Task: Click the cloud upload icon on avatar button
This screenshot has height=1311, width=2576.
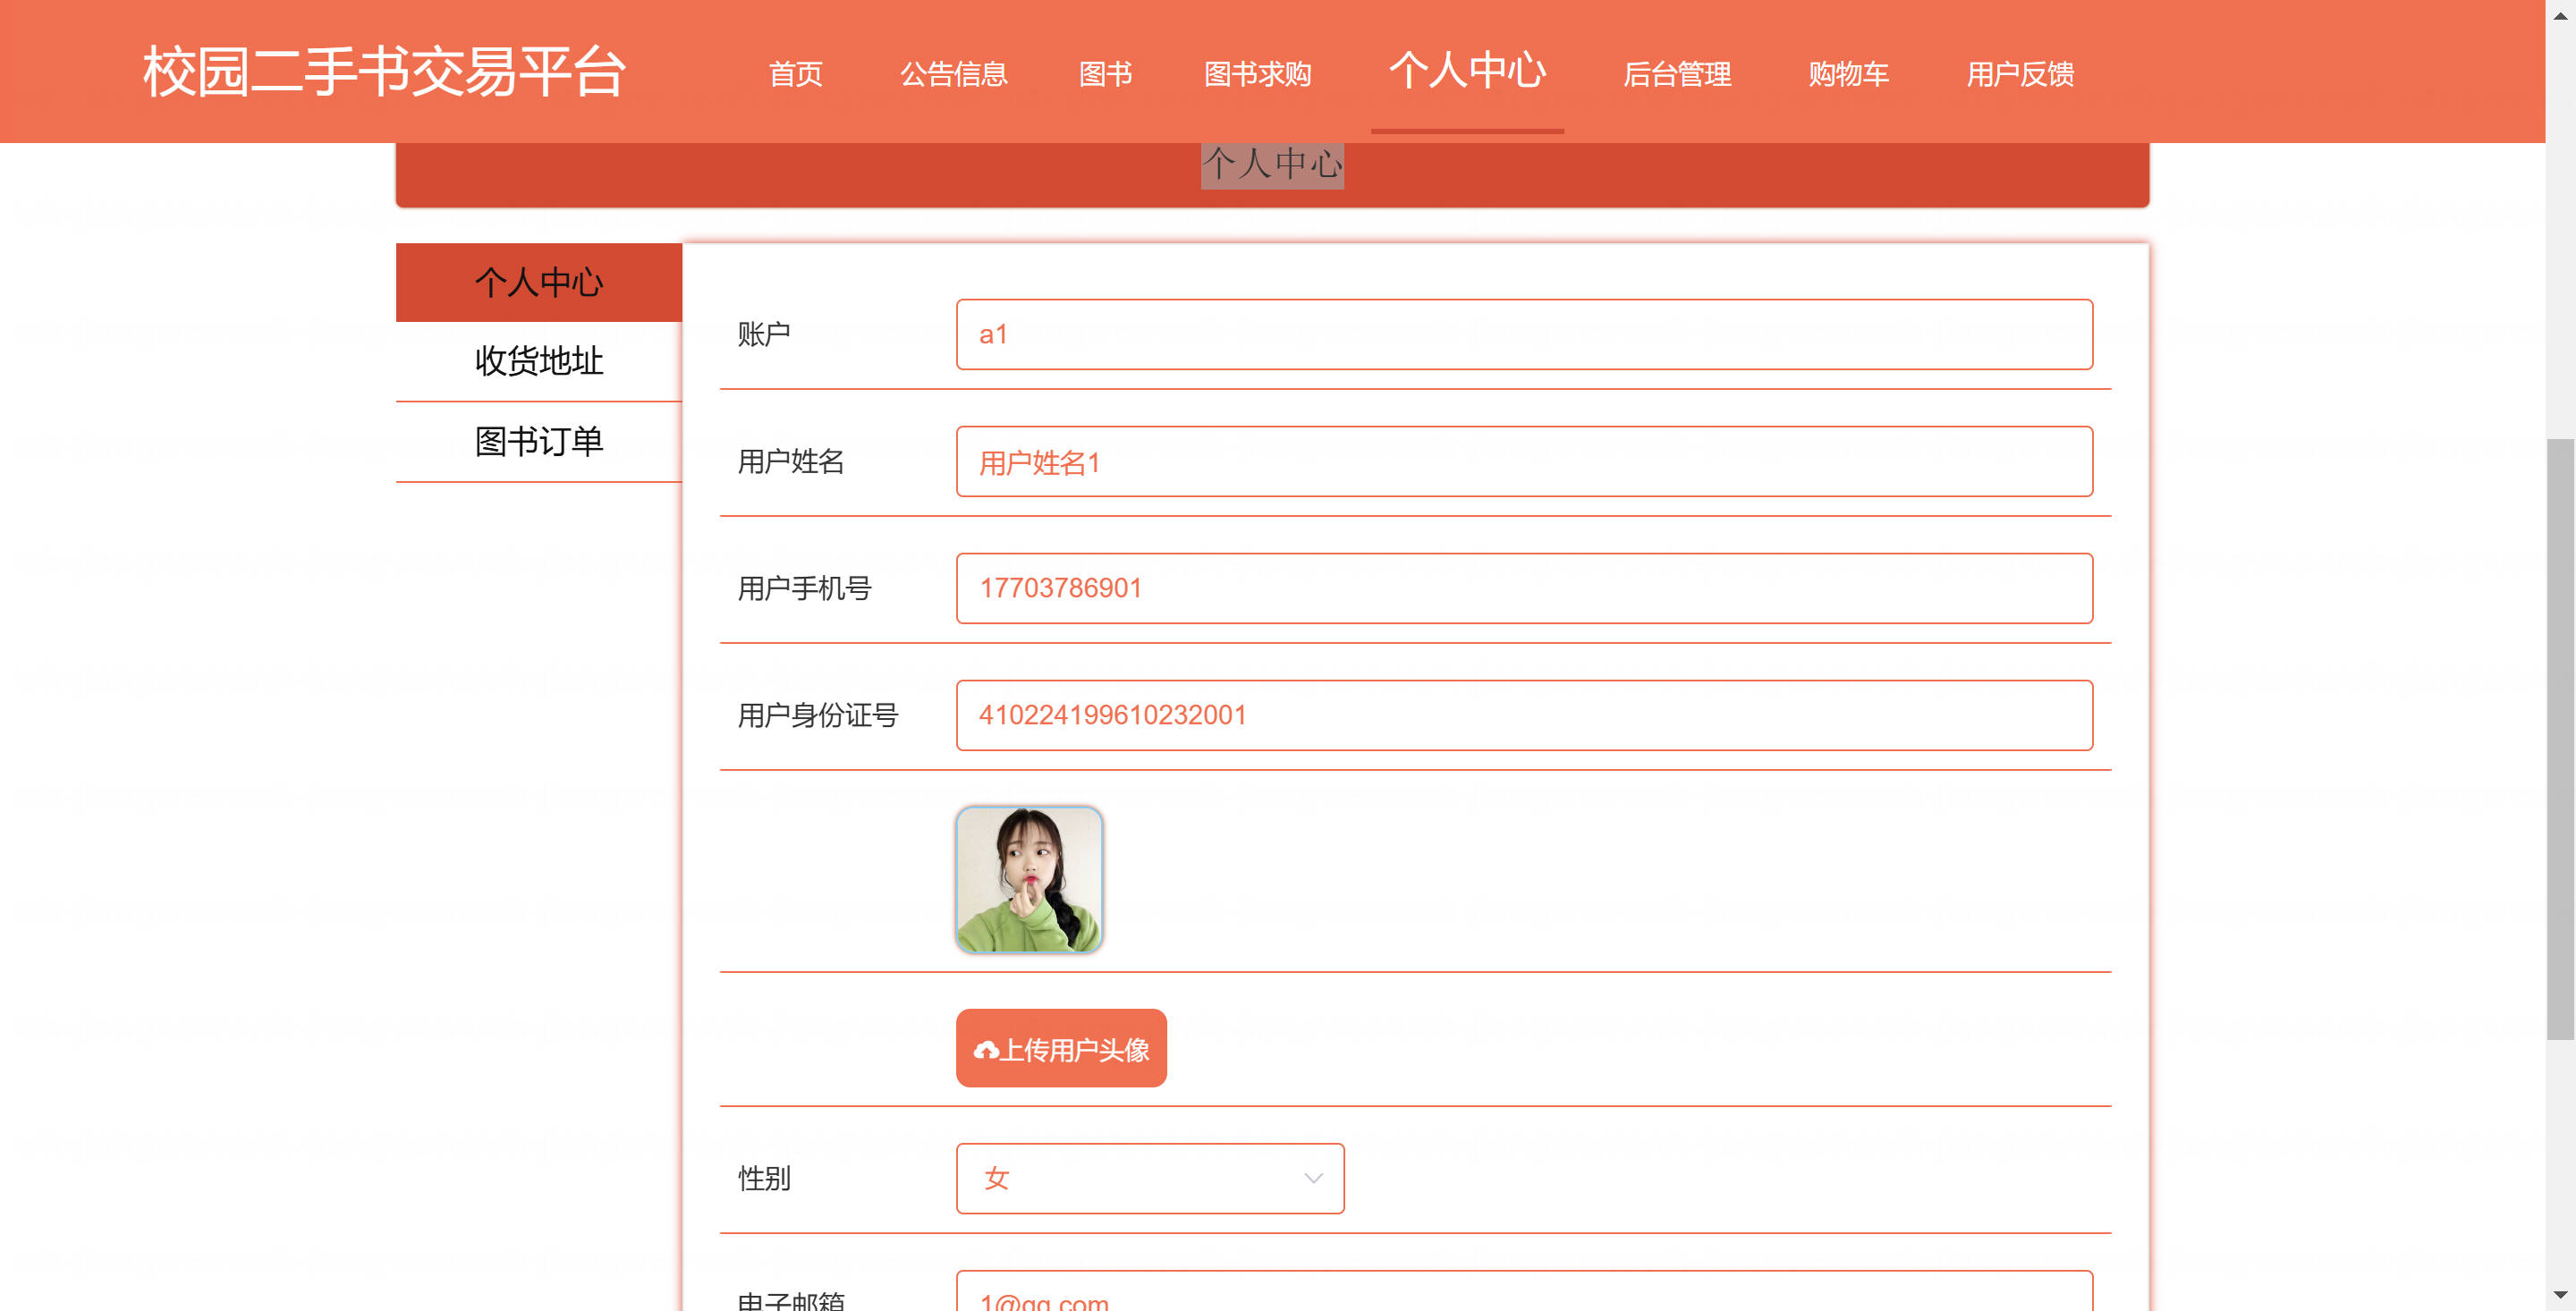Action: point(986,1050)
